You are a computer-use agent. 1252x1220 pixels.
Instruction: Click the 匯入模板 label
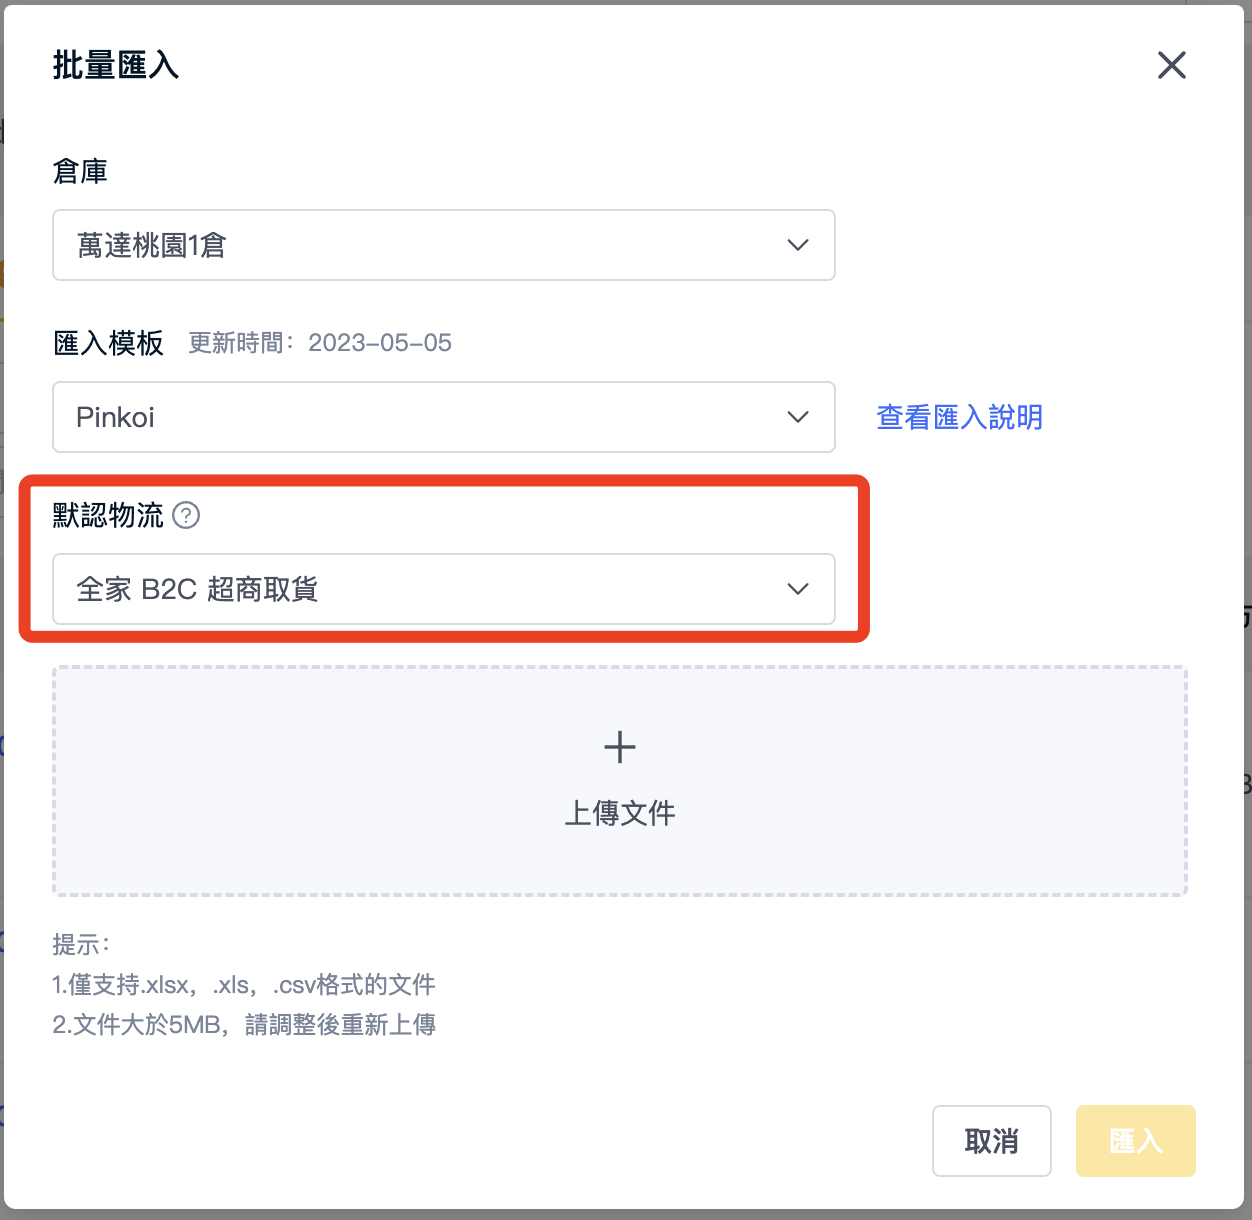tap(108, 343)
